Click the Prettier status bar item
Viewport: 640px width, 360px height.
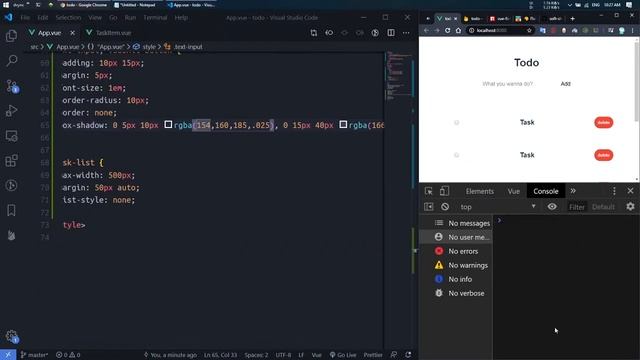373,355
